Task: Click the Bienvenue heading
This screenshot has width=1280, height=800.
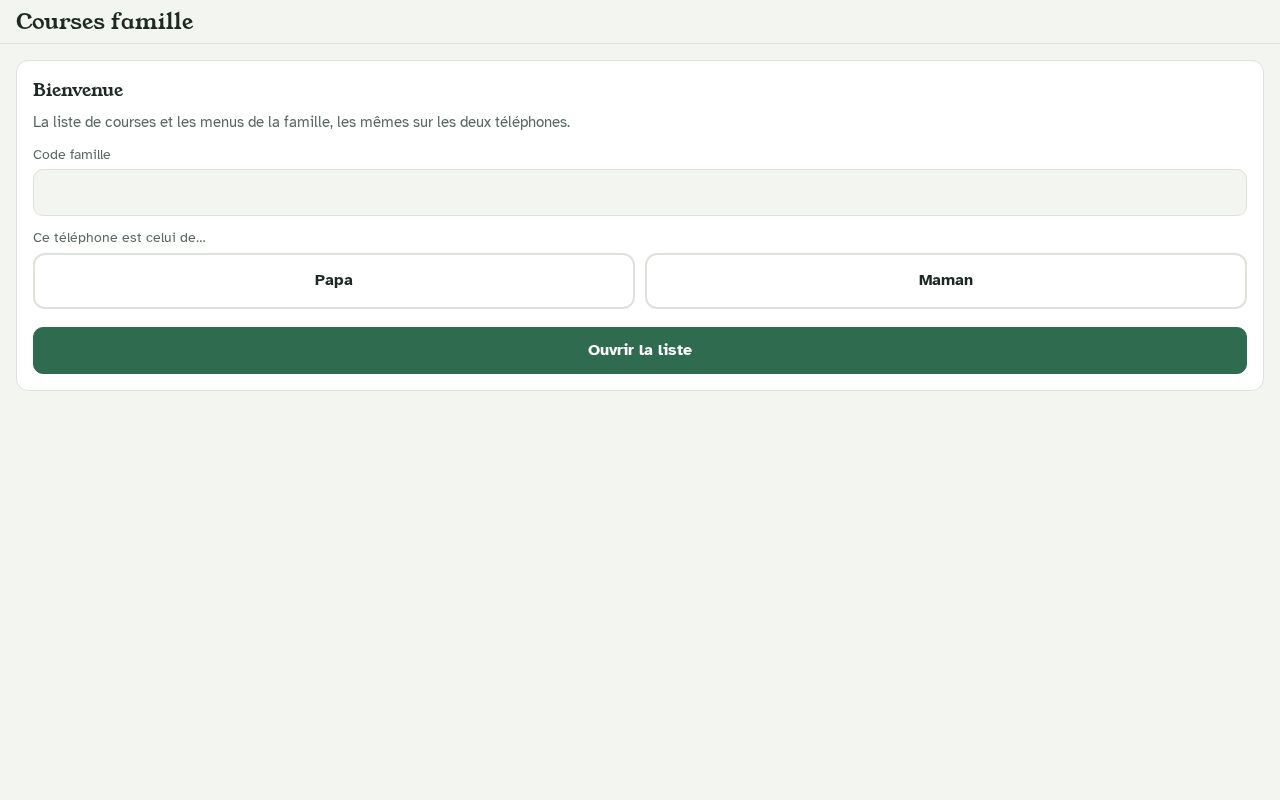Action: (78, 90)
